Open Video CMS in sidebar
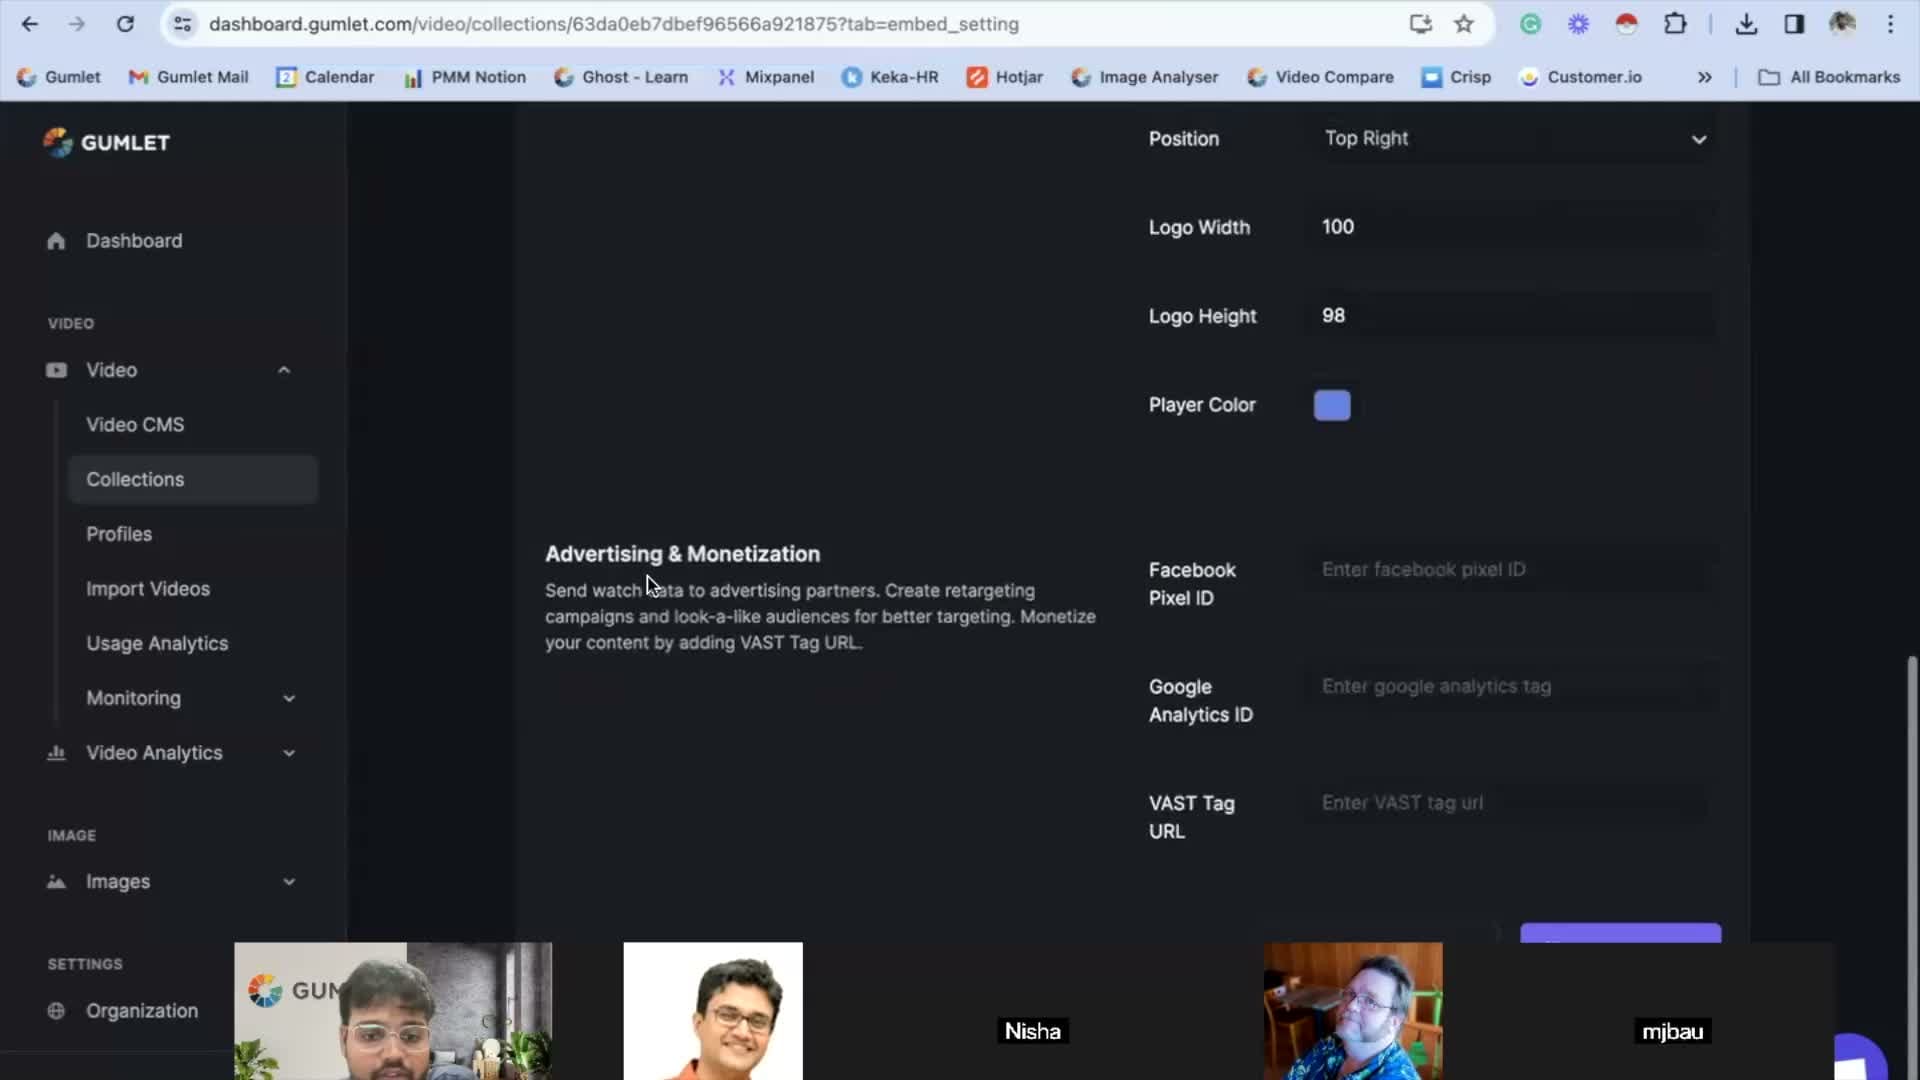 (x=135, y=425)
